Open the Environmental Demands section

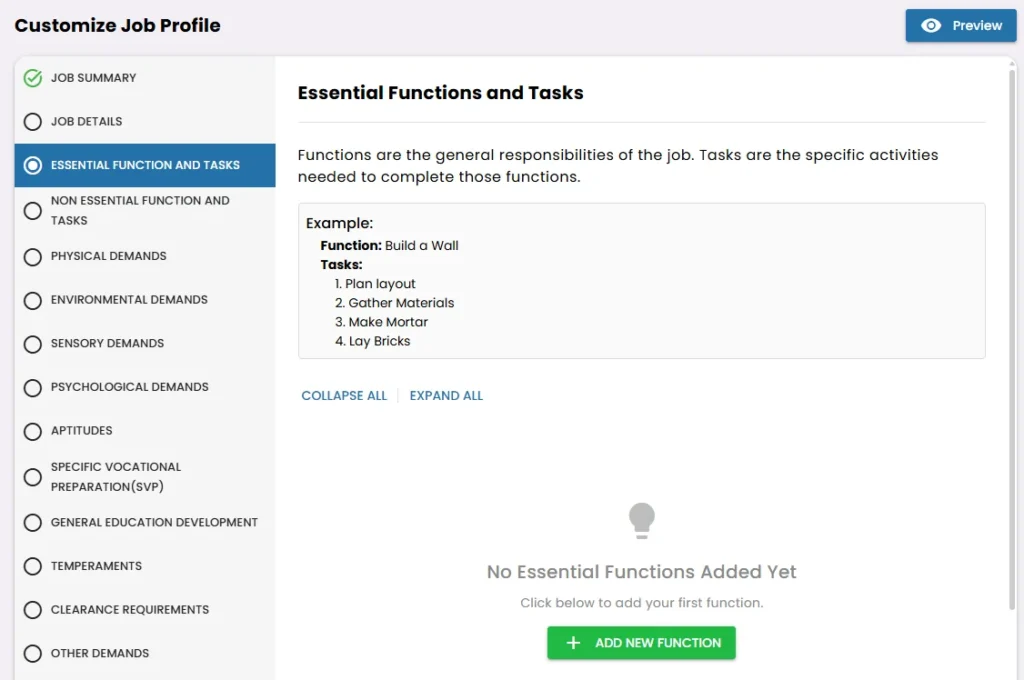coord(128,300)
